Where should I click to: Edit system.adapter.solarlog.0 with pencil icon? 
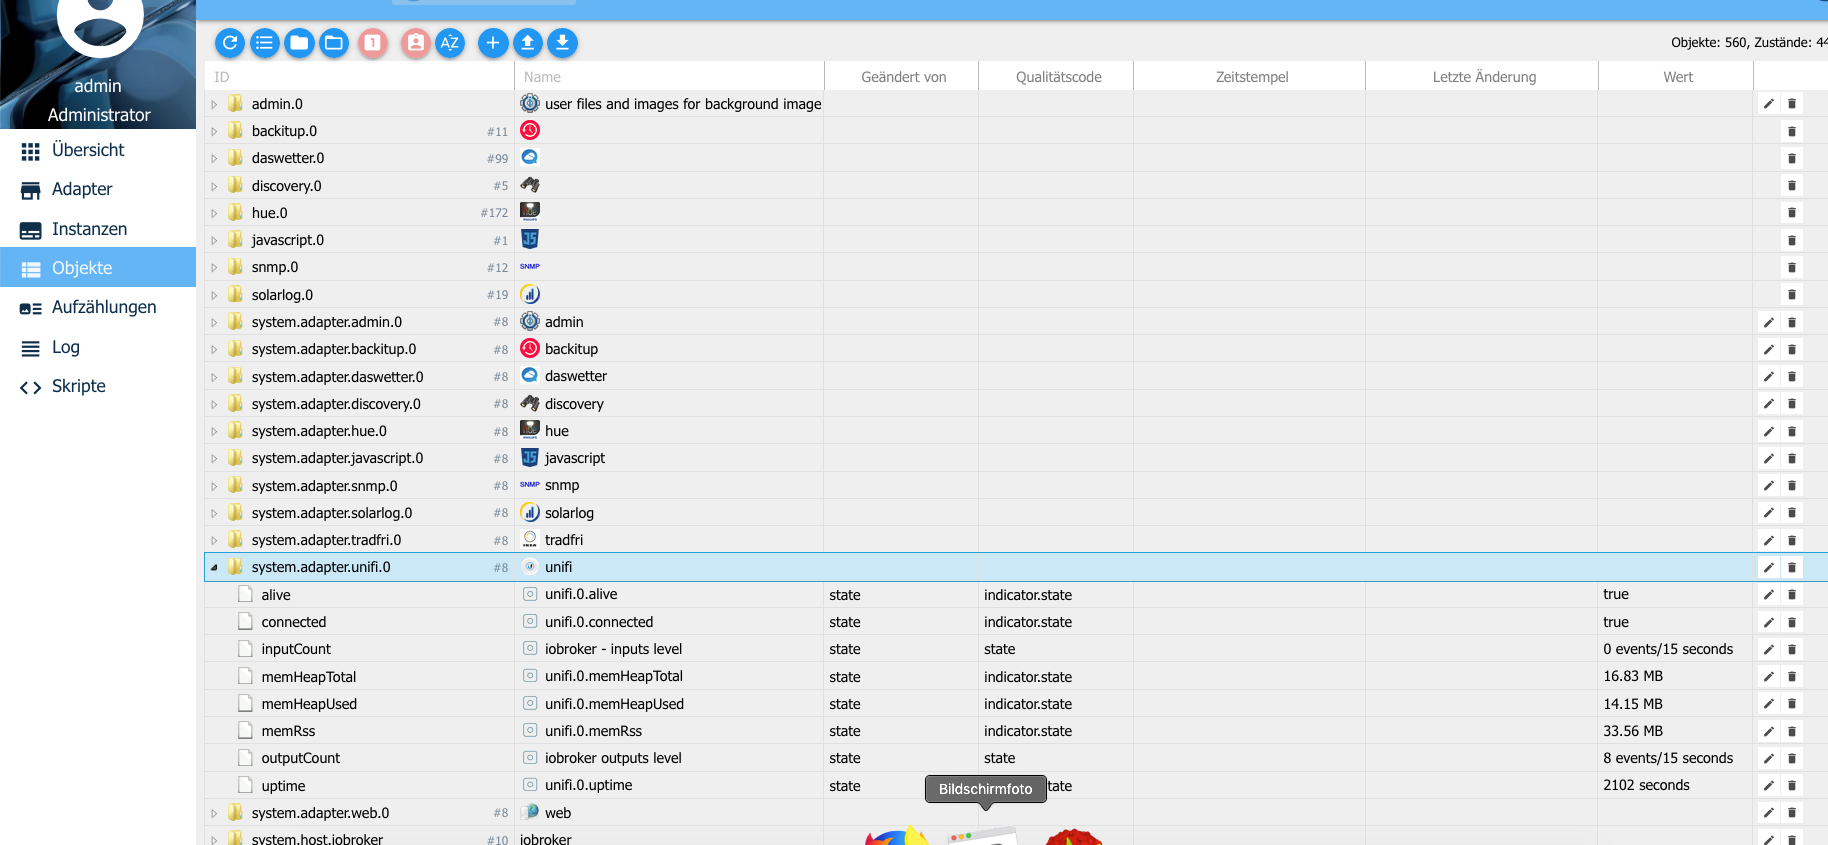(1769, 513)
